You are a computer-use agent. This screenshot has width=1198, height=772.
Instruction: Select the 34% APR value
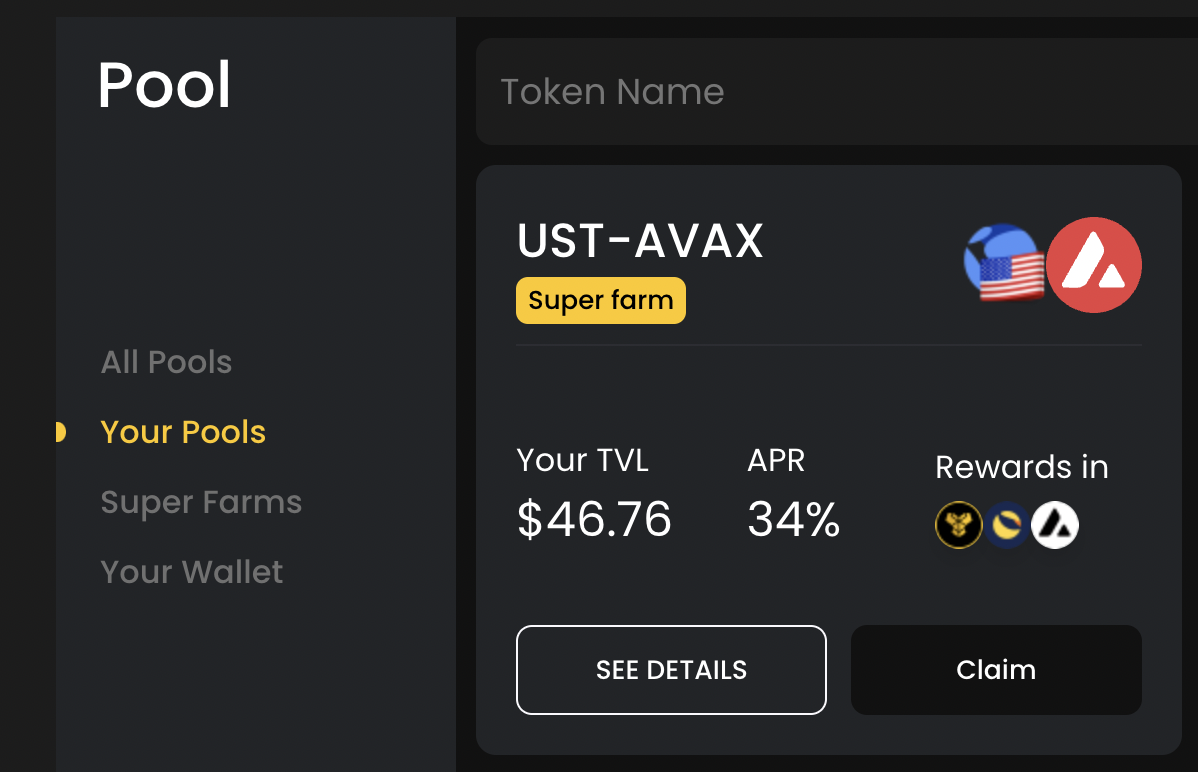click(x=793, y=519)
